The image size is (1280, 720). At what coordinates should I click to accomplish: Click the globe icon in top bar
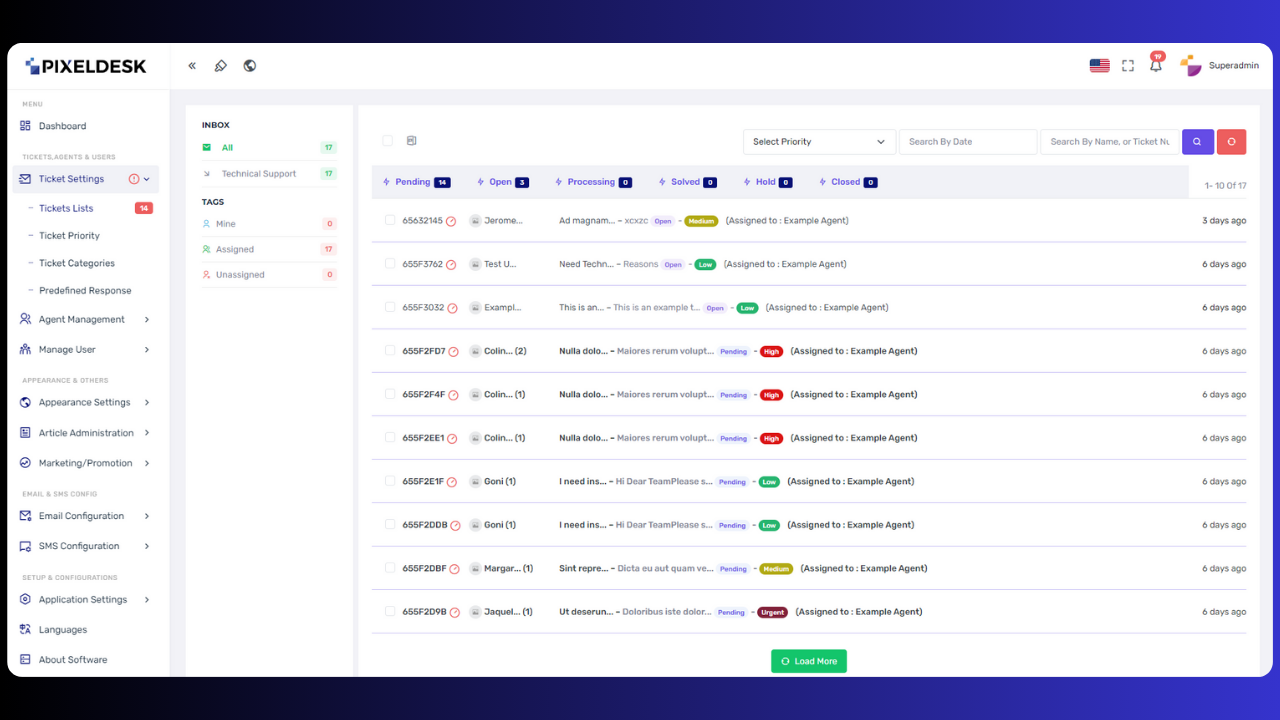250,66
